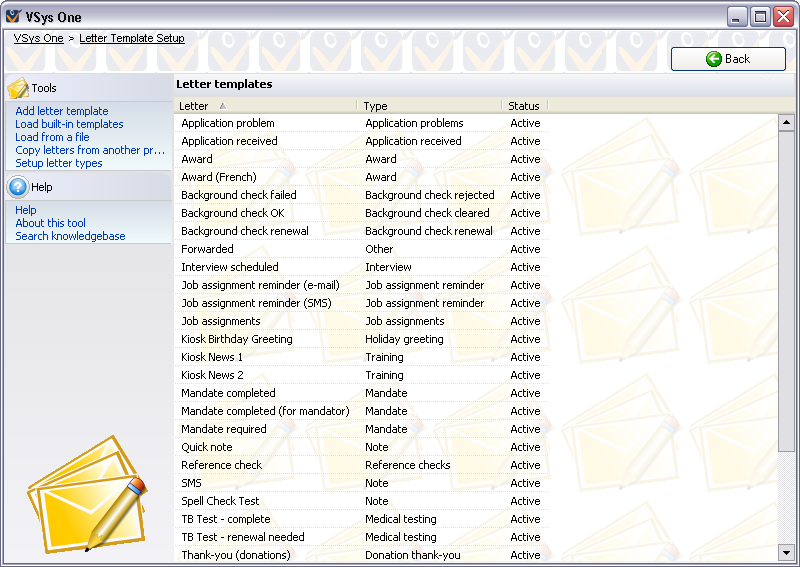
Task: Click the VSys One app icon in title bar
Action: click(x=14, y=16)
